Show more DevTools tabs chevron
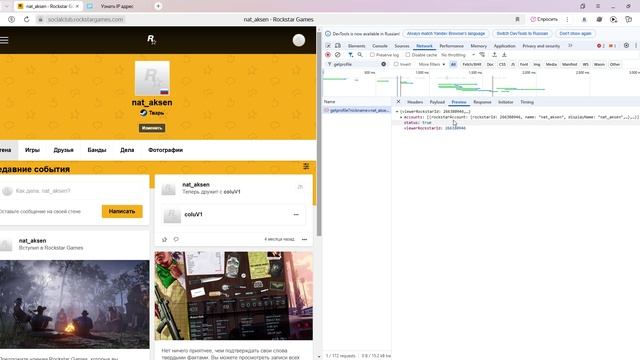Viewport: 640px width, 360px height. [x=570, y=46]
